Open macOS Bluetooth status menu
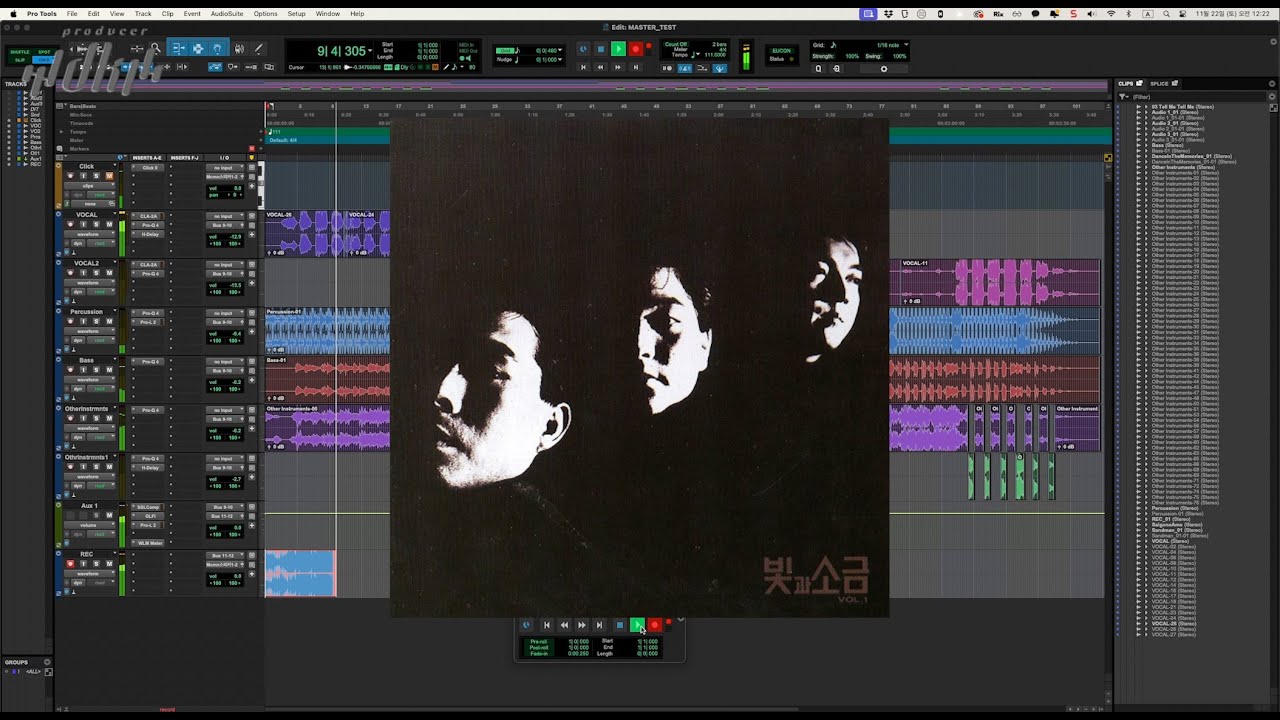Image resolution: width=1280 pixels, height=720 pixels. tap(1128, 14)
